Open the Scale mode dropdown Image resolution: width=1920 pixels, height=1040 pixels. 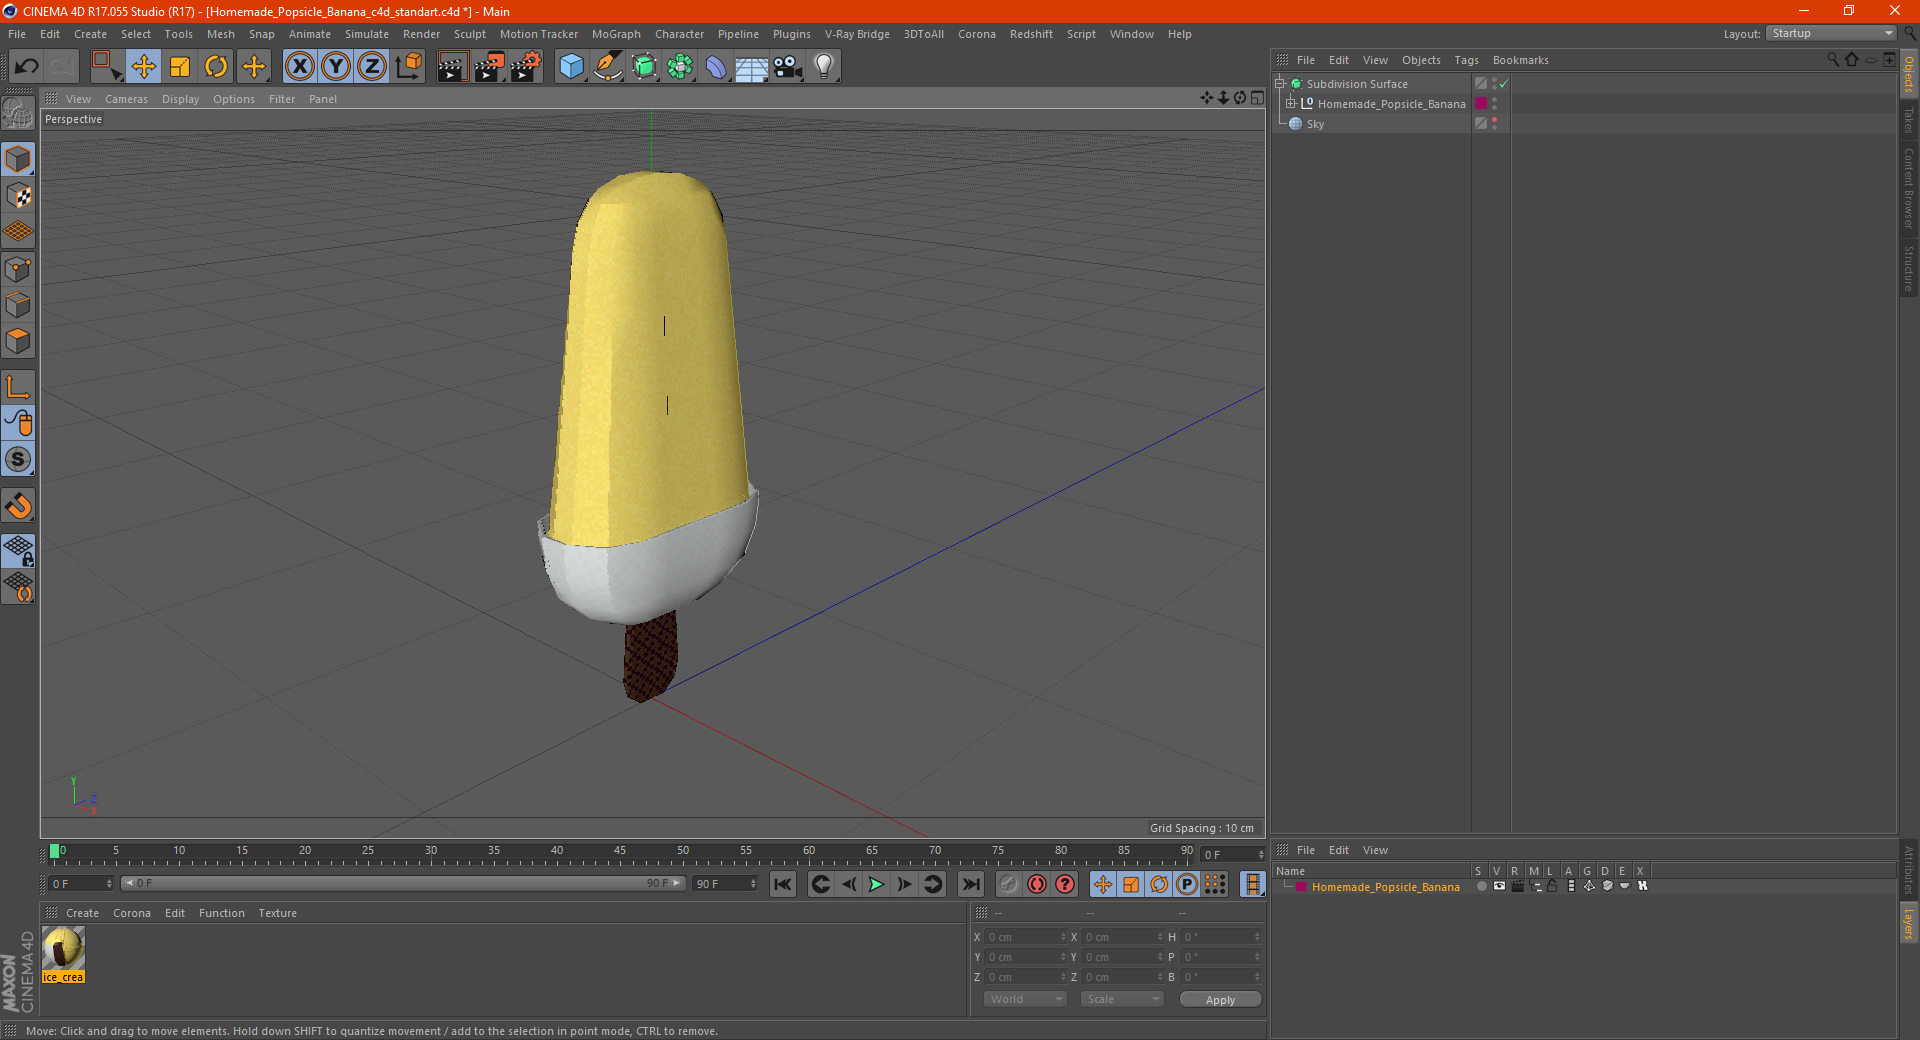pos(1122,999)
